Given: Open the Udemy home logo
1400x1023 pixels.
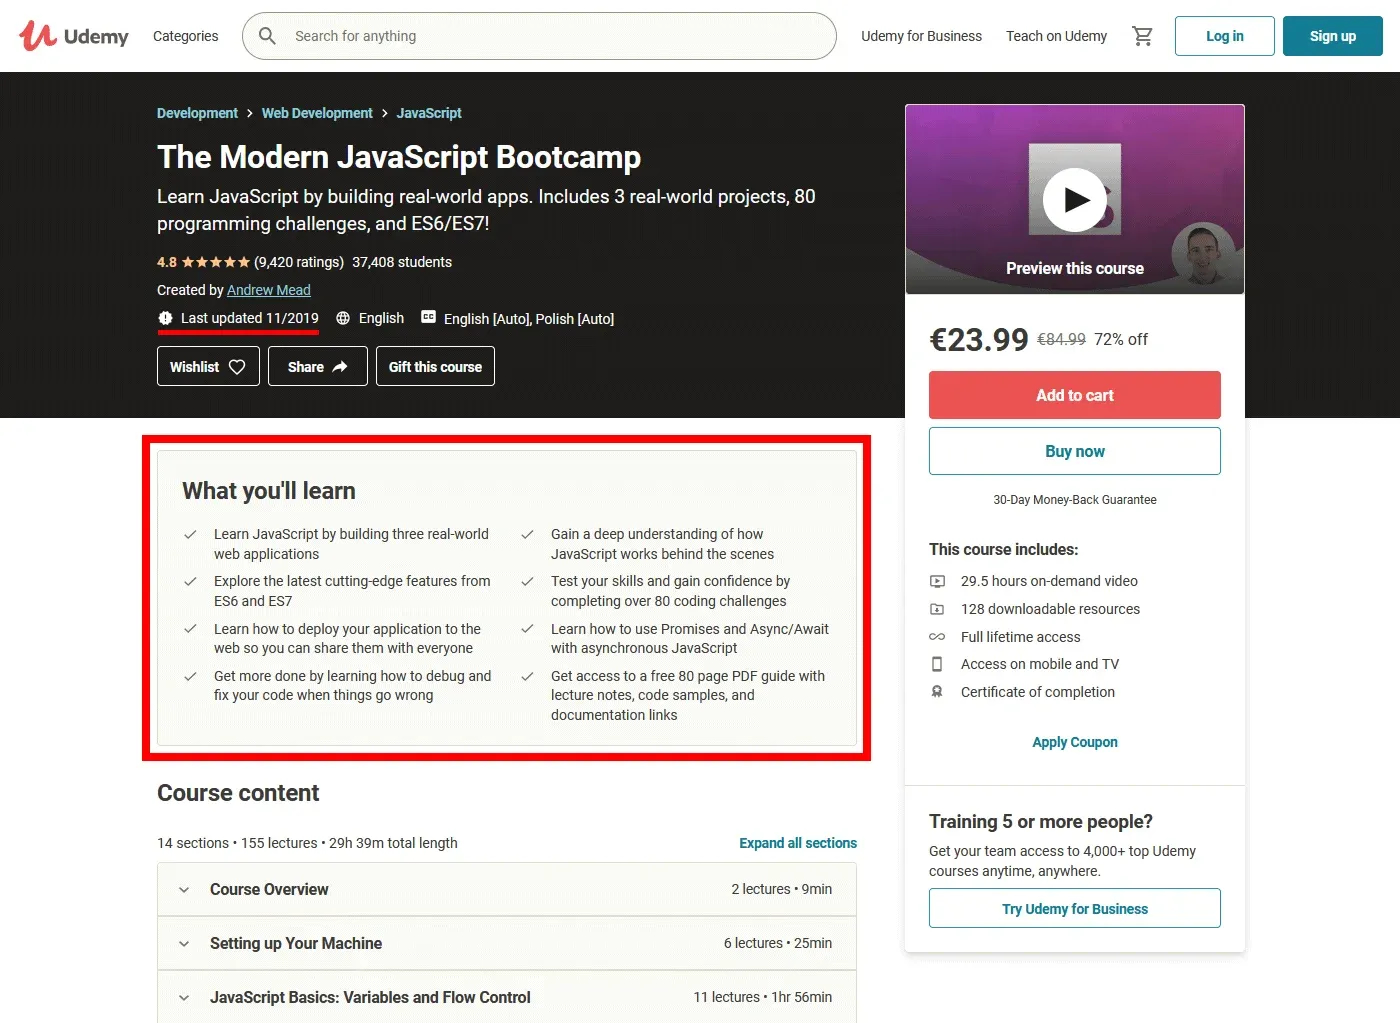Looking at the screenshot, I should (x=74, y=36).
